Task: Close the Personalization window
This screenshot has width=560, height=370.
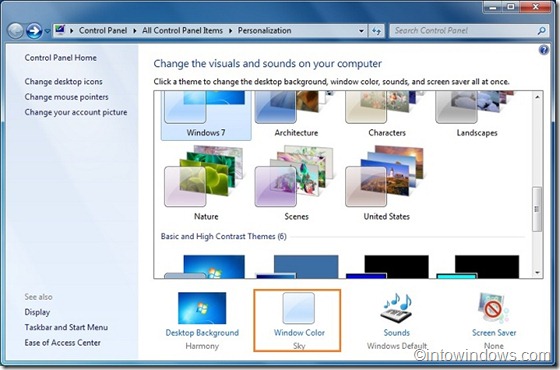Action: (x=535, y=7)
